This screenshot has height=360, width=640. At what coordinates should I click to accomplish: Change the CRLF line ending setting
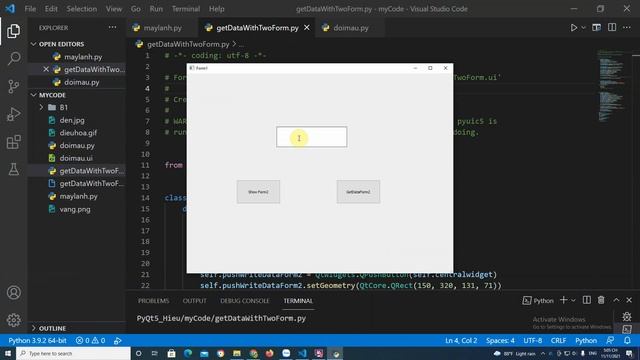pyautogui.click(x=558, y=340)
